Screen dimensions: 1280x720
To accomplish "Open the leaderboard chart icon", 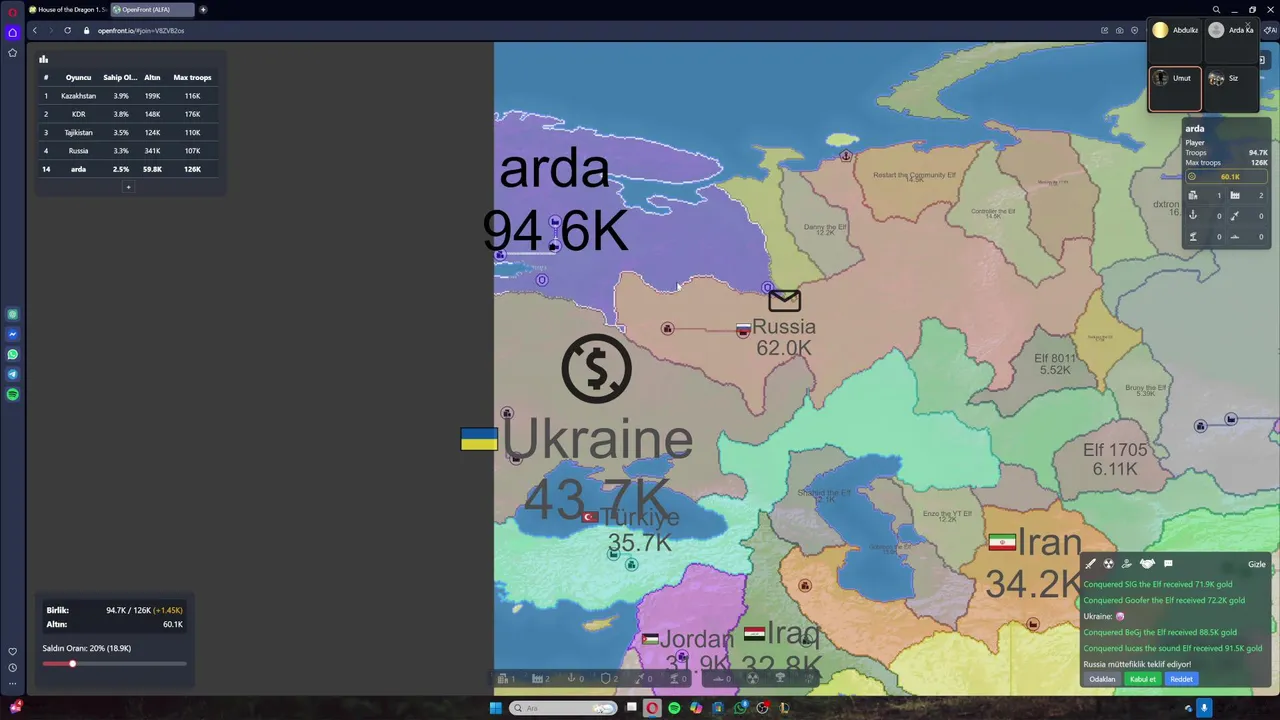I will [x=43, y=59].
